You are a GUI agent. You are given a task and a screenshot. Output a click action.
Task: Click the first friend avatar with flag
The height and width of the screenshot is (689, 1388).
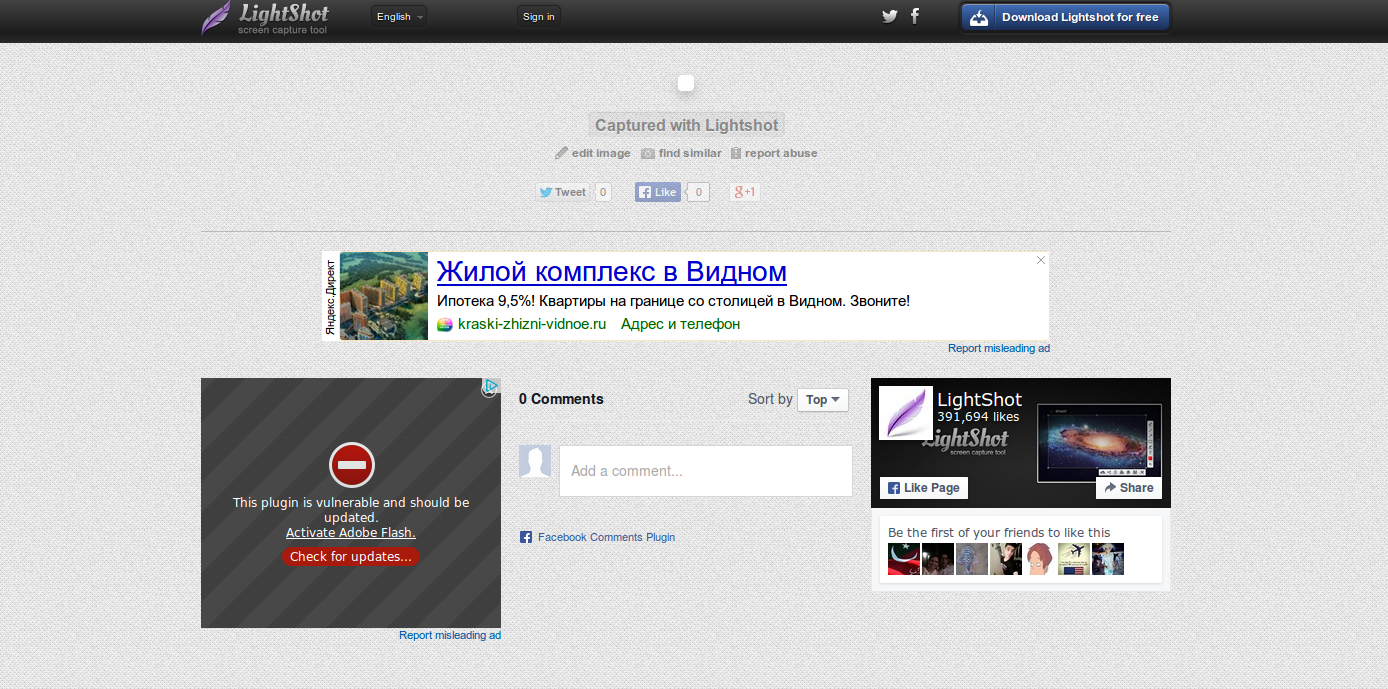tap(904, 559)
